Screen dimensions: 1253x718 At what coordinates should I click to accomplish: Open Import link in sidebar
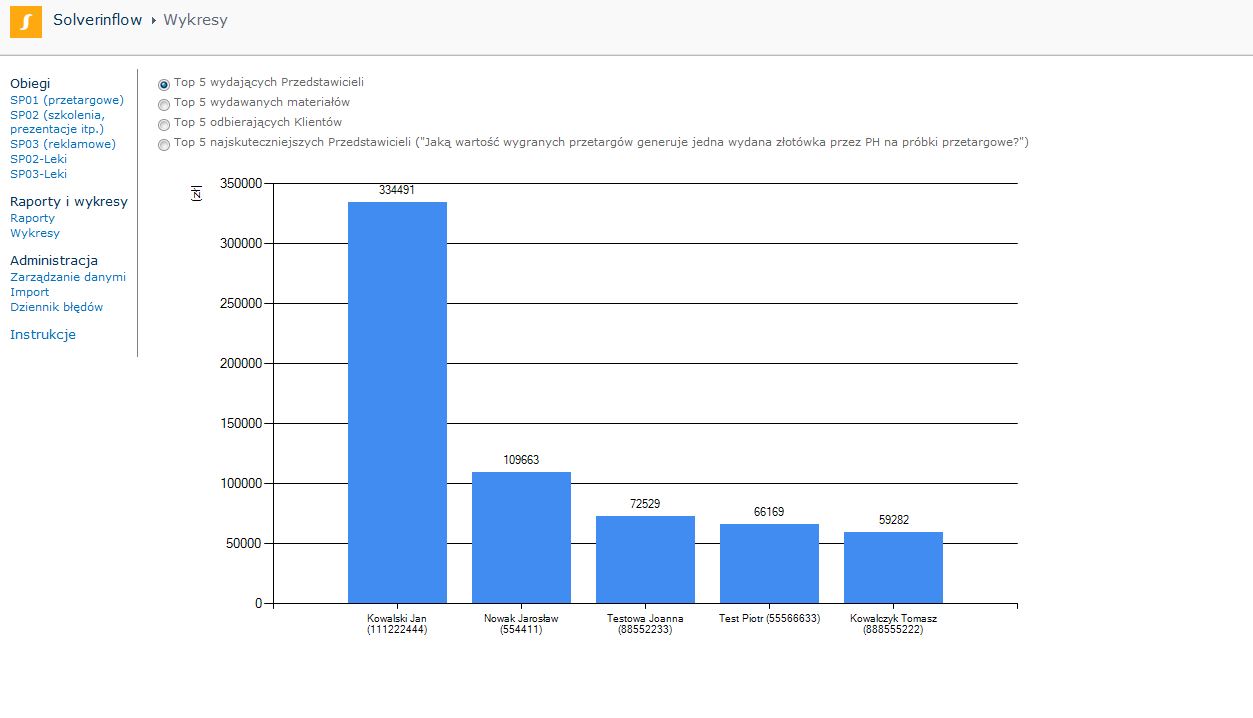(30, 292)
